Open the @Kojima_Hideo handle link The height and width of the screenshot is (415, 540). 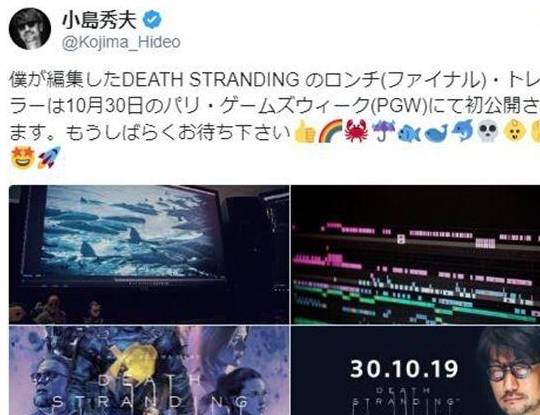(121, 43)
